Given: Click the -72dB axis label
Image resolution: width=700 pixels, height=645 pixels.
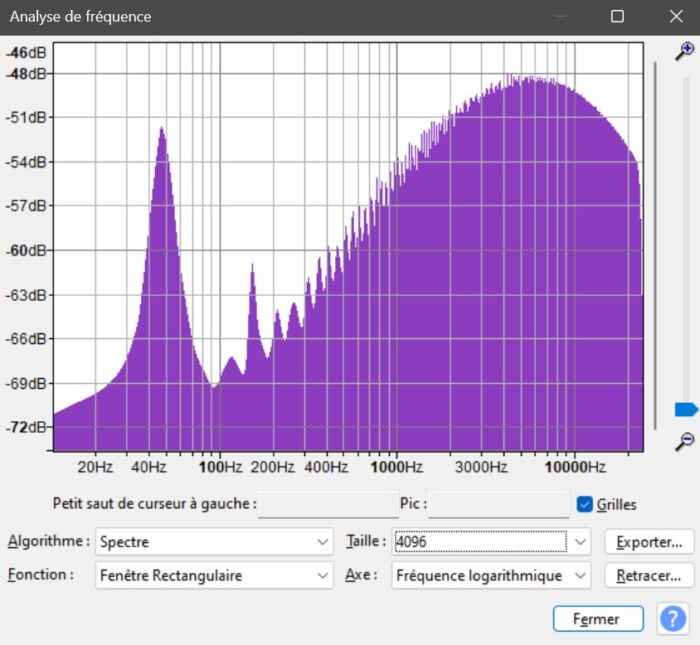Looking at the screenshot, I should 26,427.
